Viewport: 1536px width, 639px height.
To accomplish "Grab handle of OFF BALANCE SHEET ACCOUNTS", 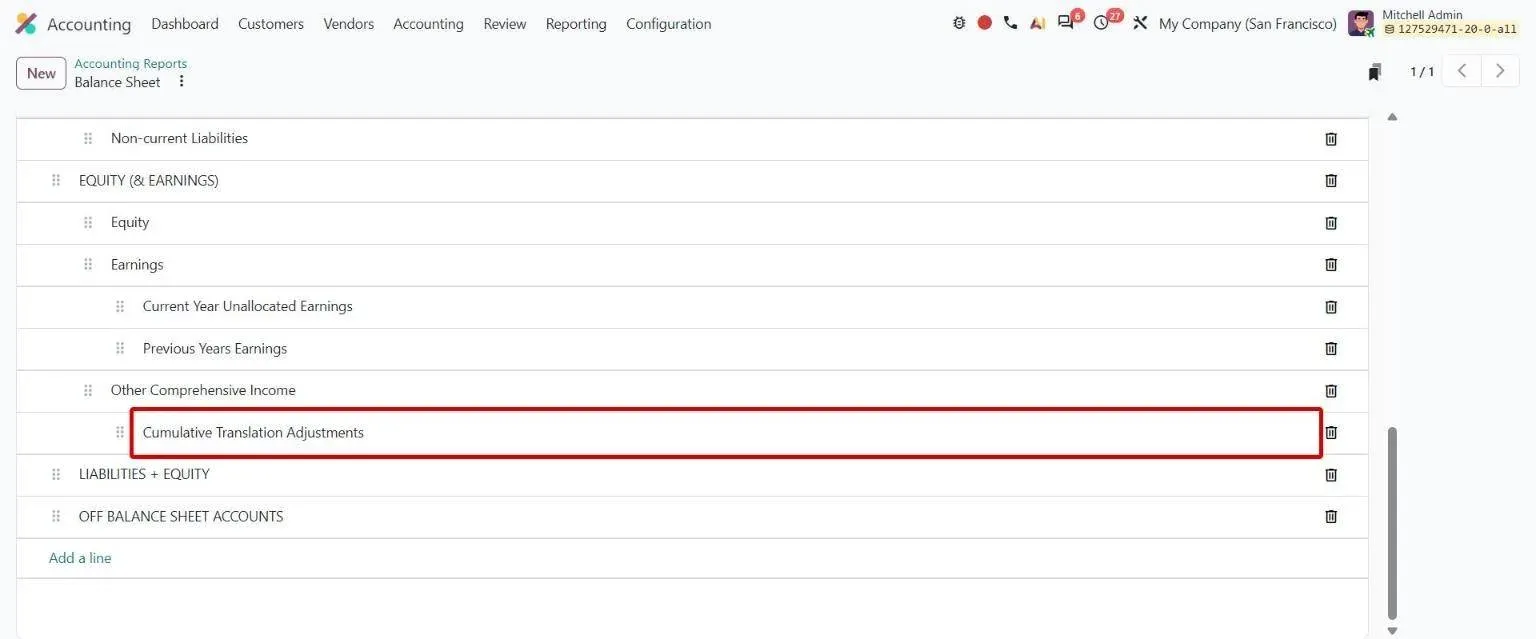I will click(x=56, y=517).
